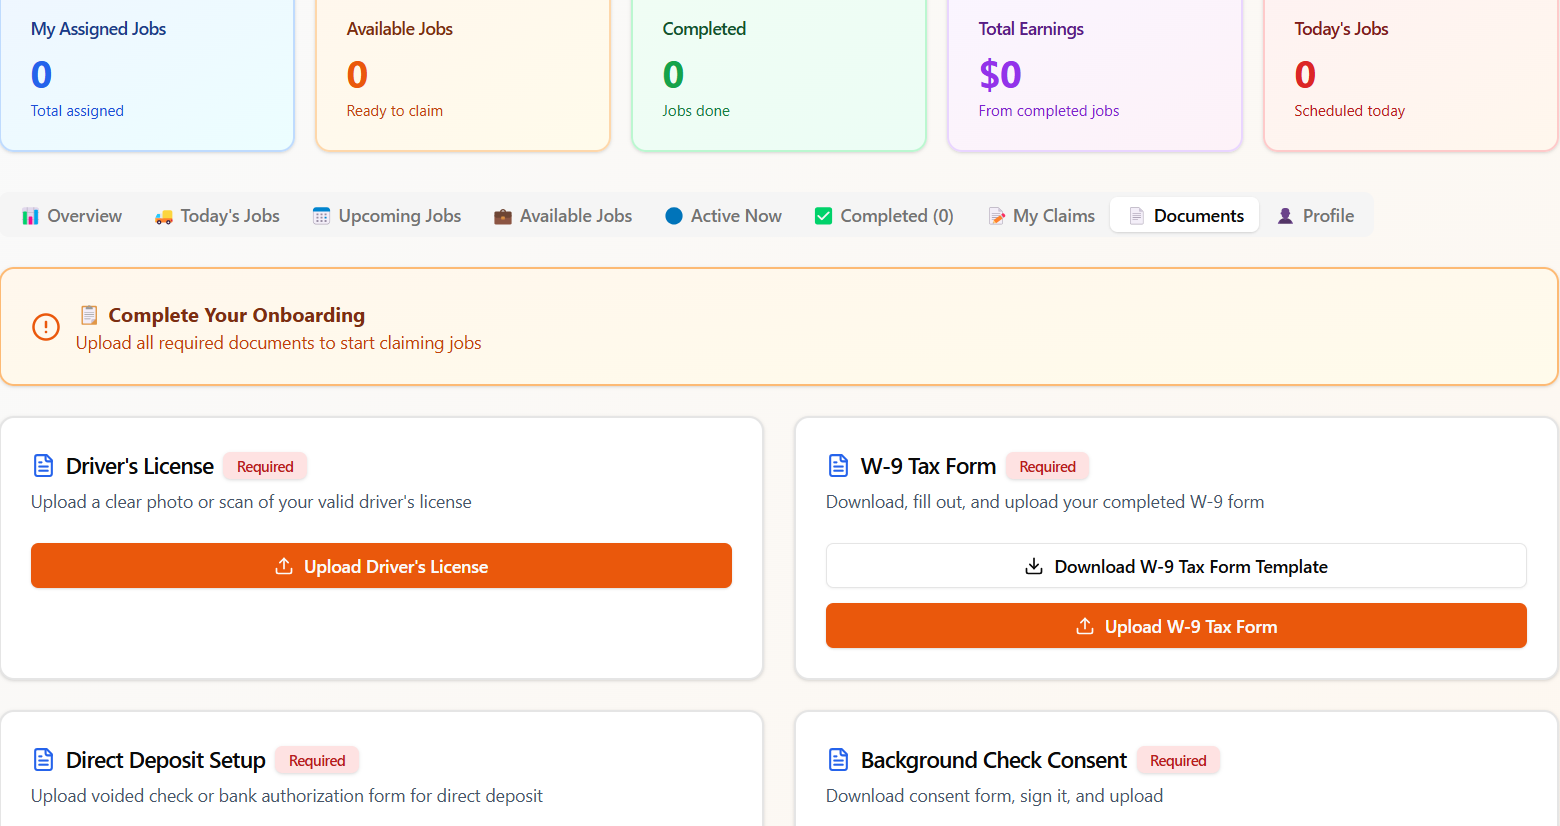Screen dimensions: 1560x826
Task: Click the onboarding alert warning icon
Action: (46, 327)
